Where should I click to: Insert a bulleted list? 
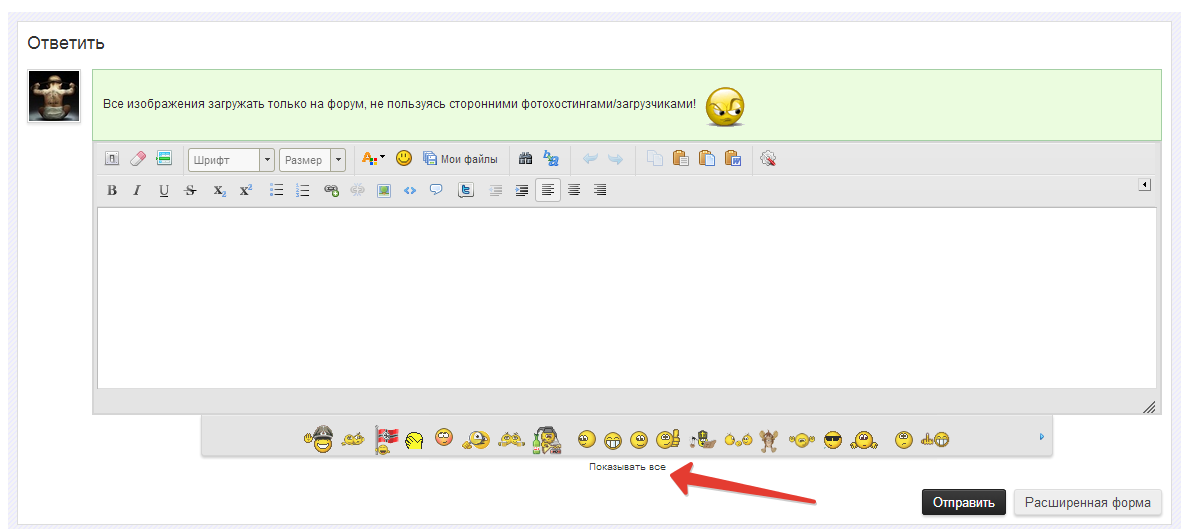tap(276, 190)
